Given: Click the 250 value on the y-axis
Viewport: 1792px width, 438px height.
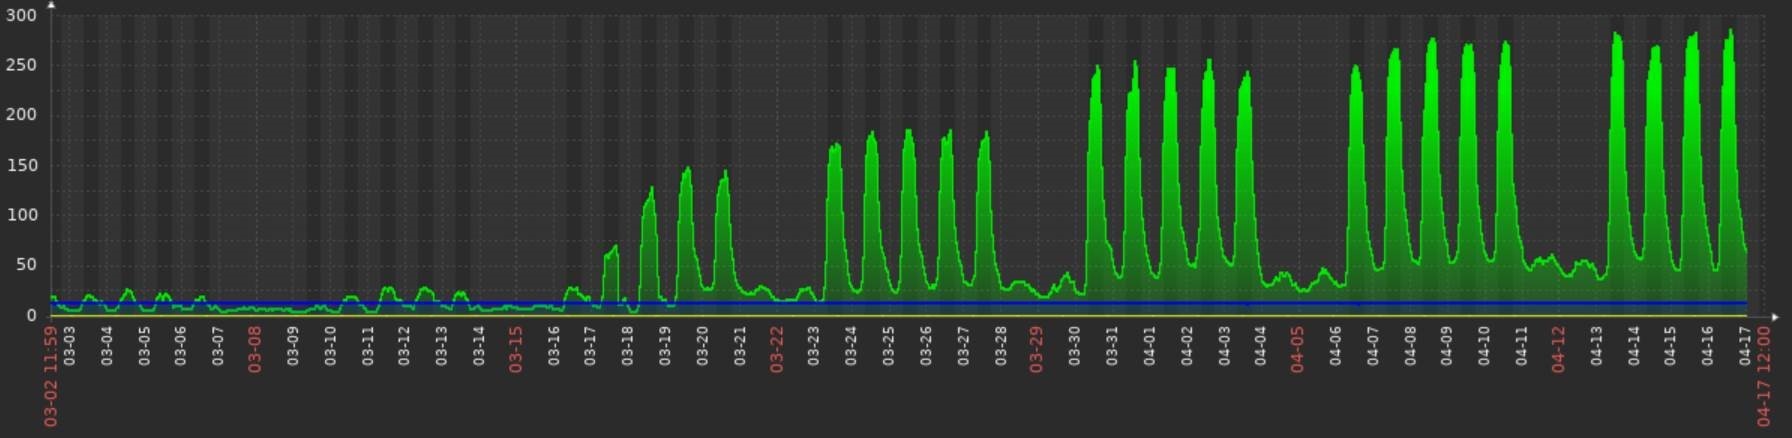Looking at the screenshot, I should click(21, 65).
